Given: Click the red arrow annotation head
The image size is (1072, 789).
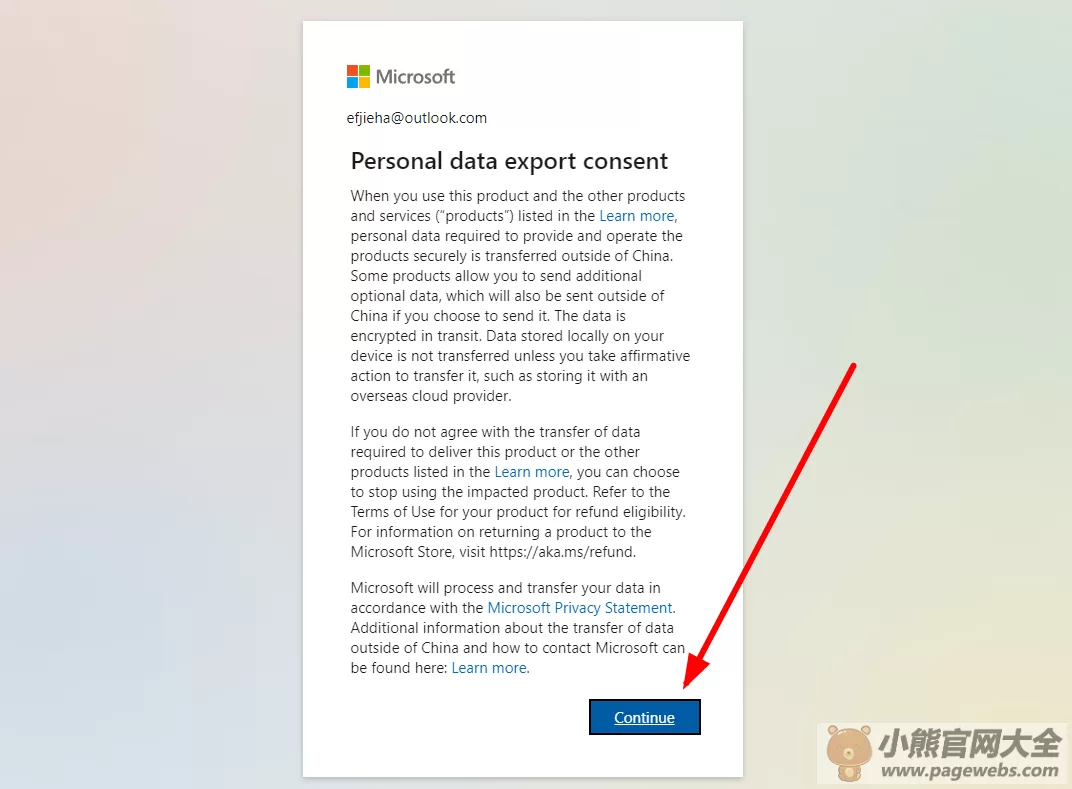Looking at the screenshot, I should 695,671.
